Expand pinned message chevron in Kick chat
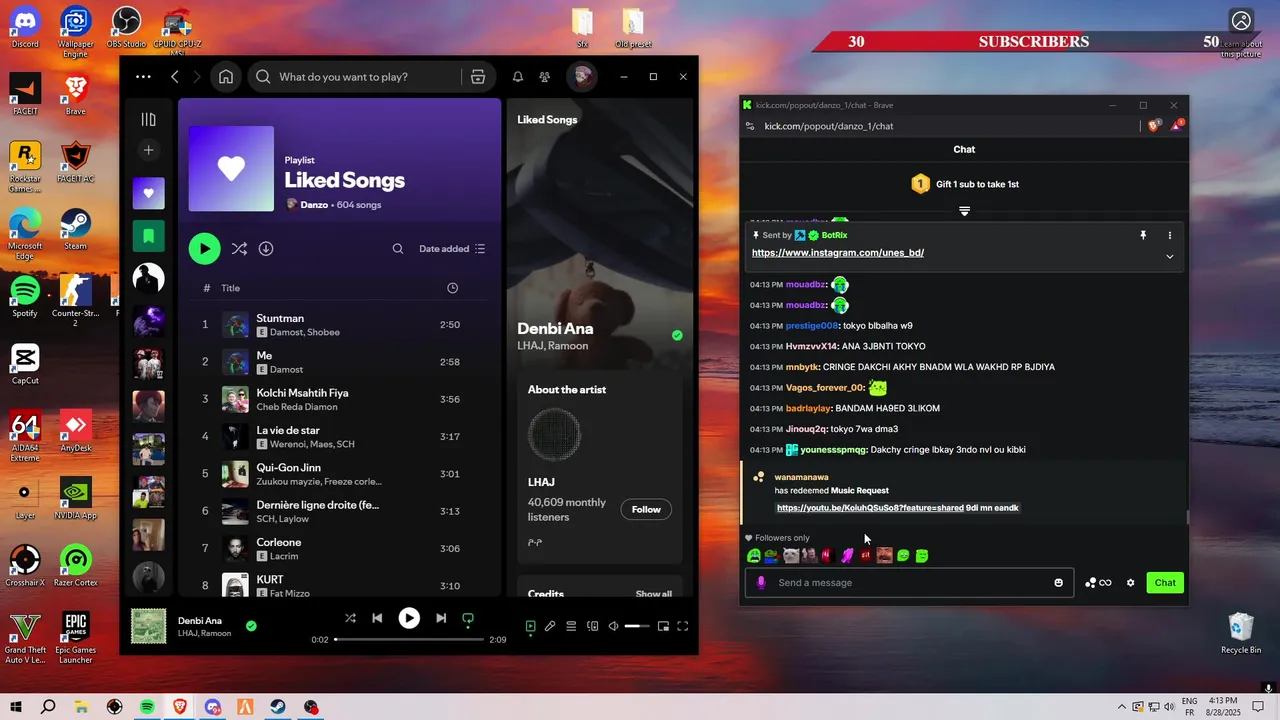This screenshot has height=720, width=1280. click(x=1169, y=256)
